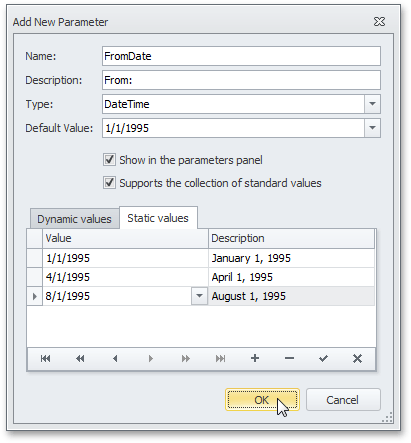Image resolution: width=411 pixels, height=443 pixels.
Task: Append a new static value row
Action: tap(255, 358)
